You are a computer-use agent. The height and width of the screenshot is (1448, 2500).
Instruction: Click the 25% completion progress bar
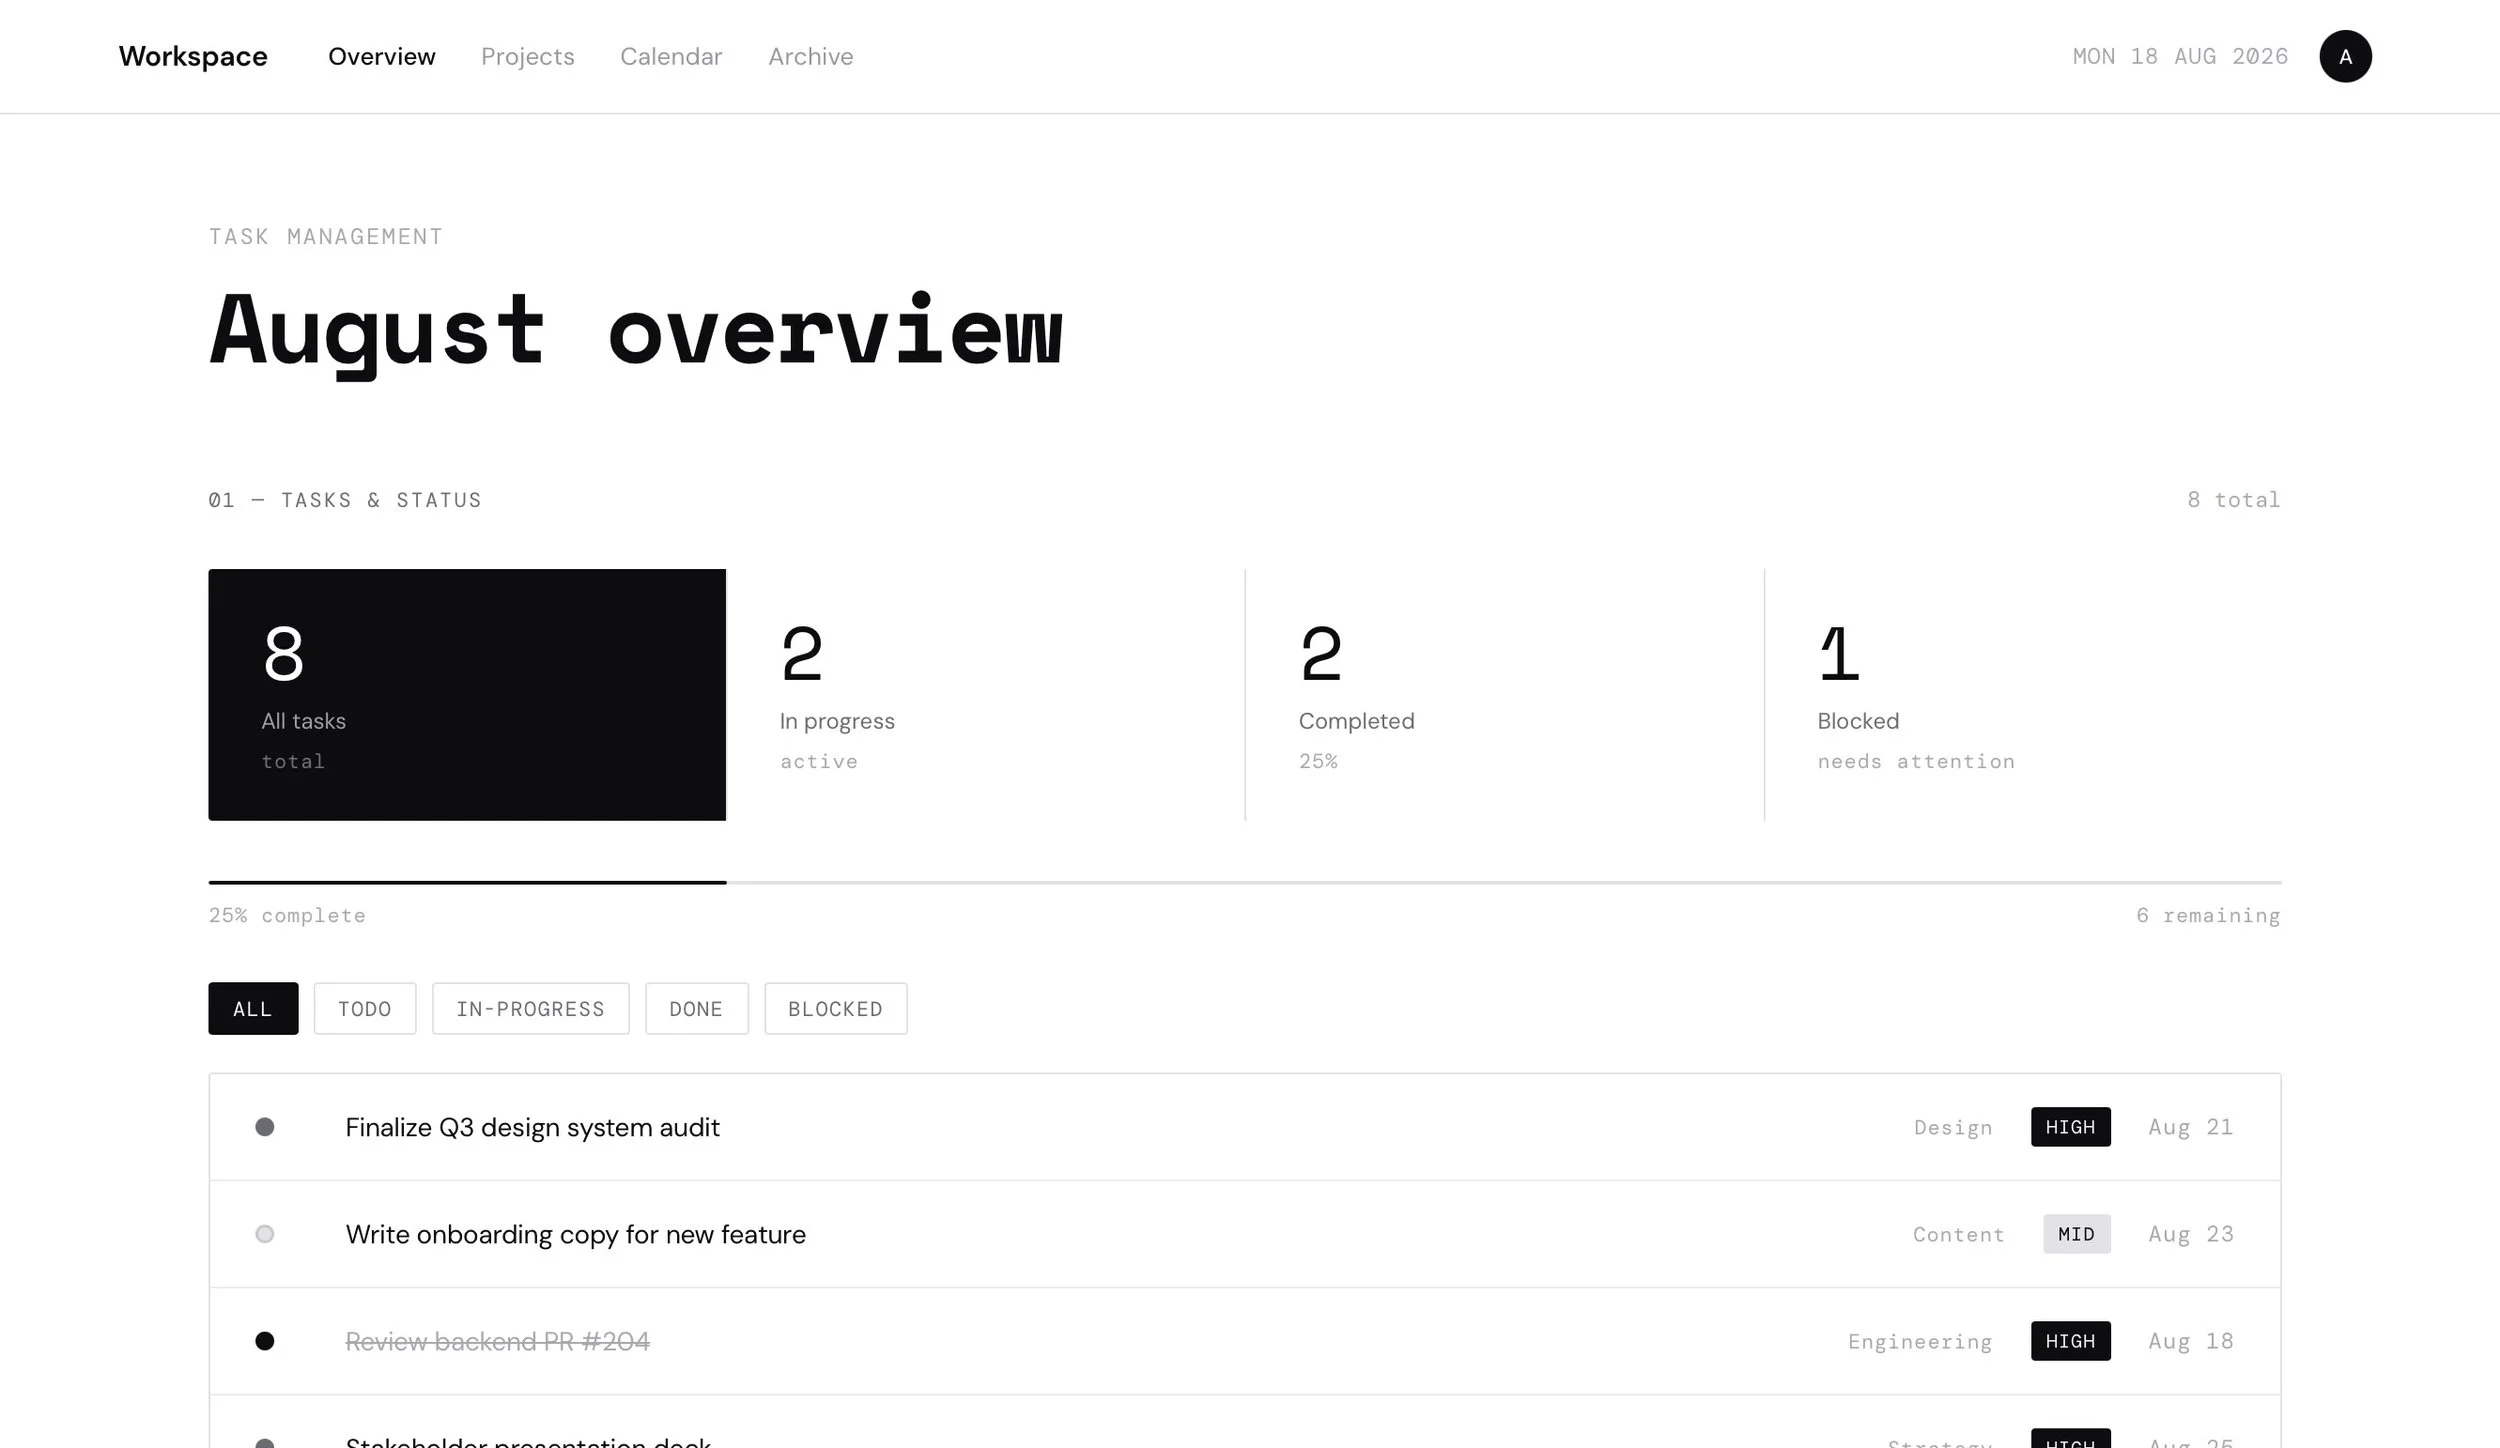(x=1245, y=882)
